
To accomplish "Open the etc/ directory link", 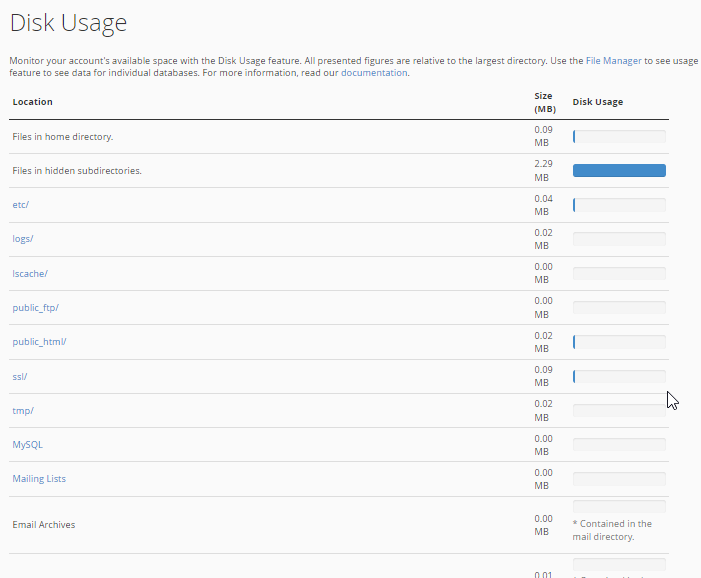I will (21, 205).
